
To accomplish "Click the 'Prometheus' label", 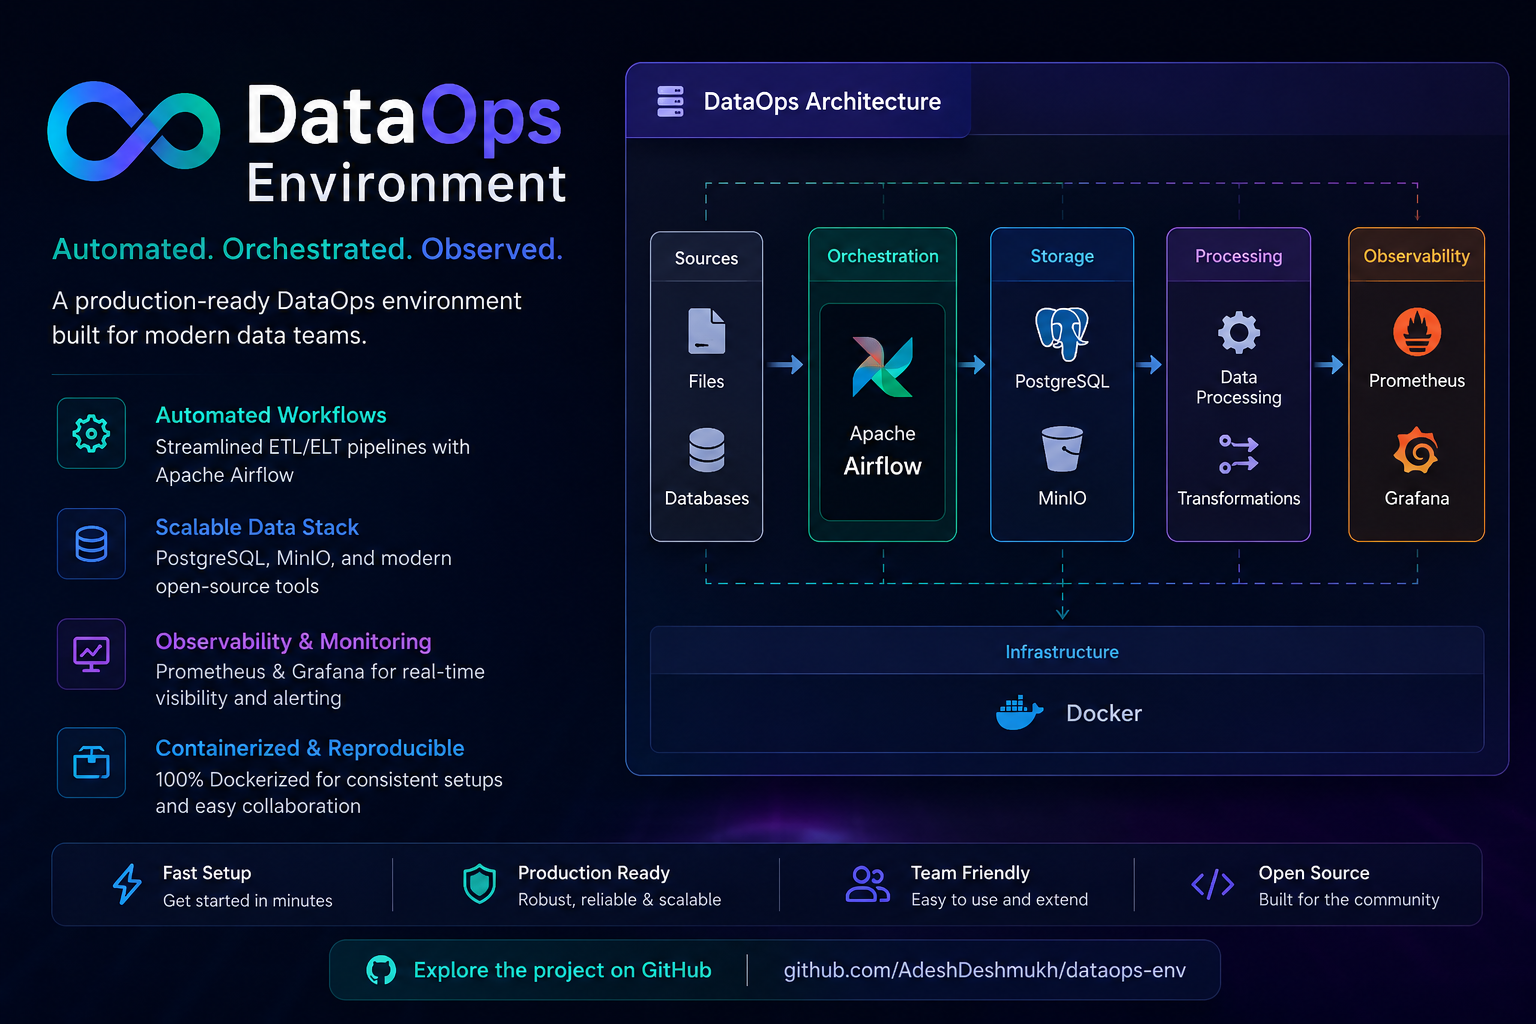I will click(x=1416, y=381).
